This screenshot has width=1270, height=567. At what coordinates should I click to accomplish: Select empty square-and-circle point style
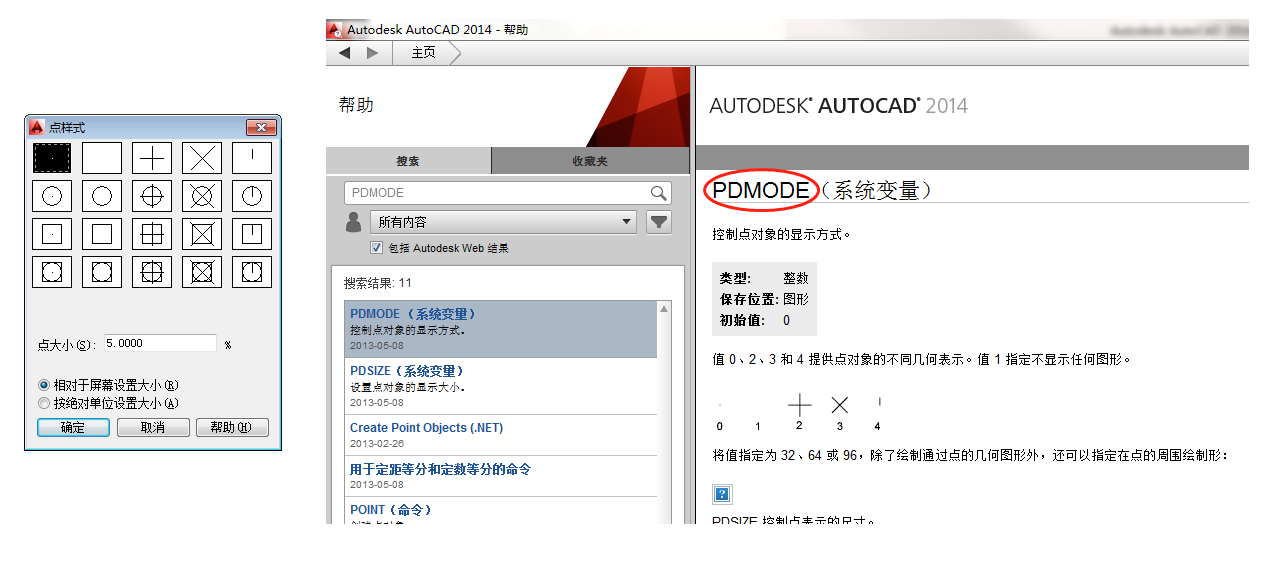click(102, 272)
